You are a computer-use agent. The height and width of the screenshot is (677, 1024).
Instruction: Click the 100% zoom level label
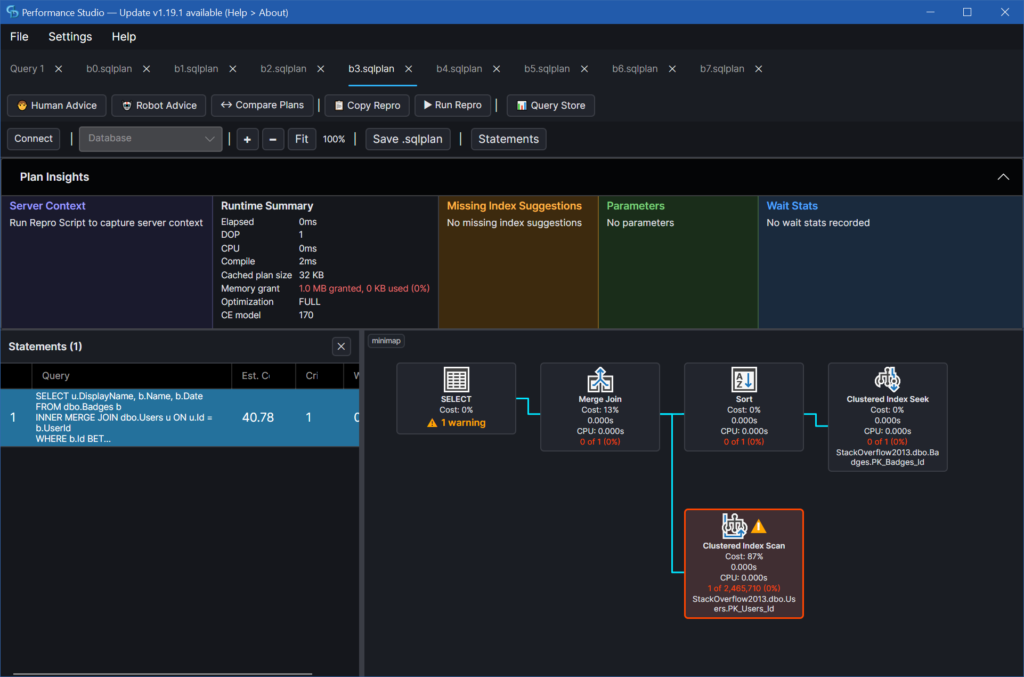coord(334,139)
